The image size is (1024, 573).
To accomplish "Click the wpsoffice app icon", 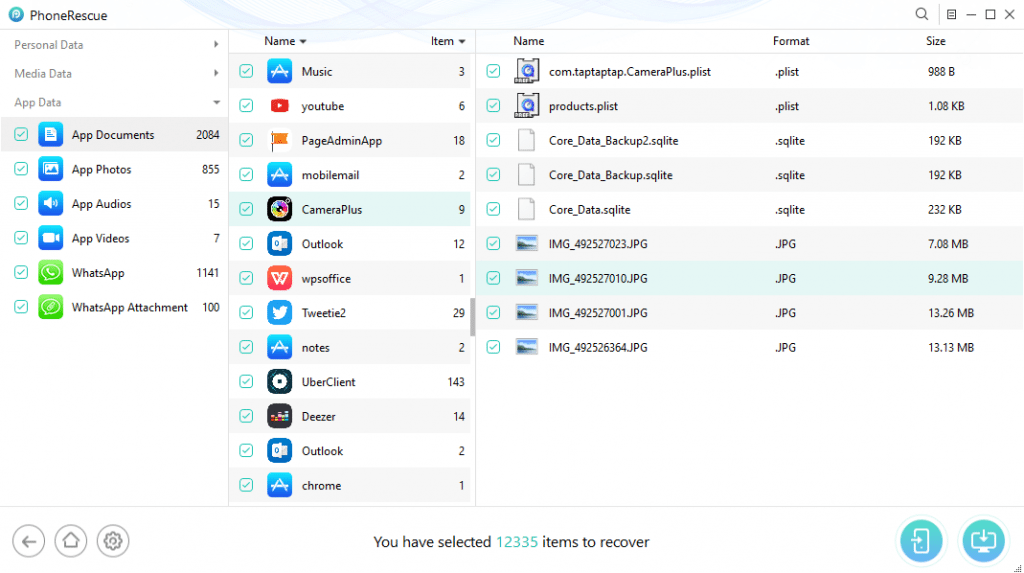I will click(x=280, y=278).
